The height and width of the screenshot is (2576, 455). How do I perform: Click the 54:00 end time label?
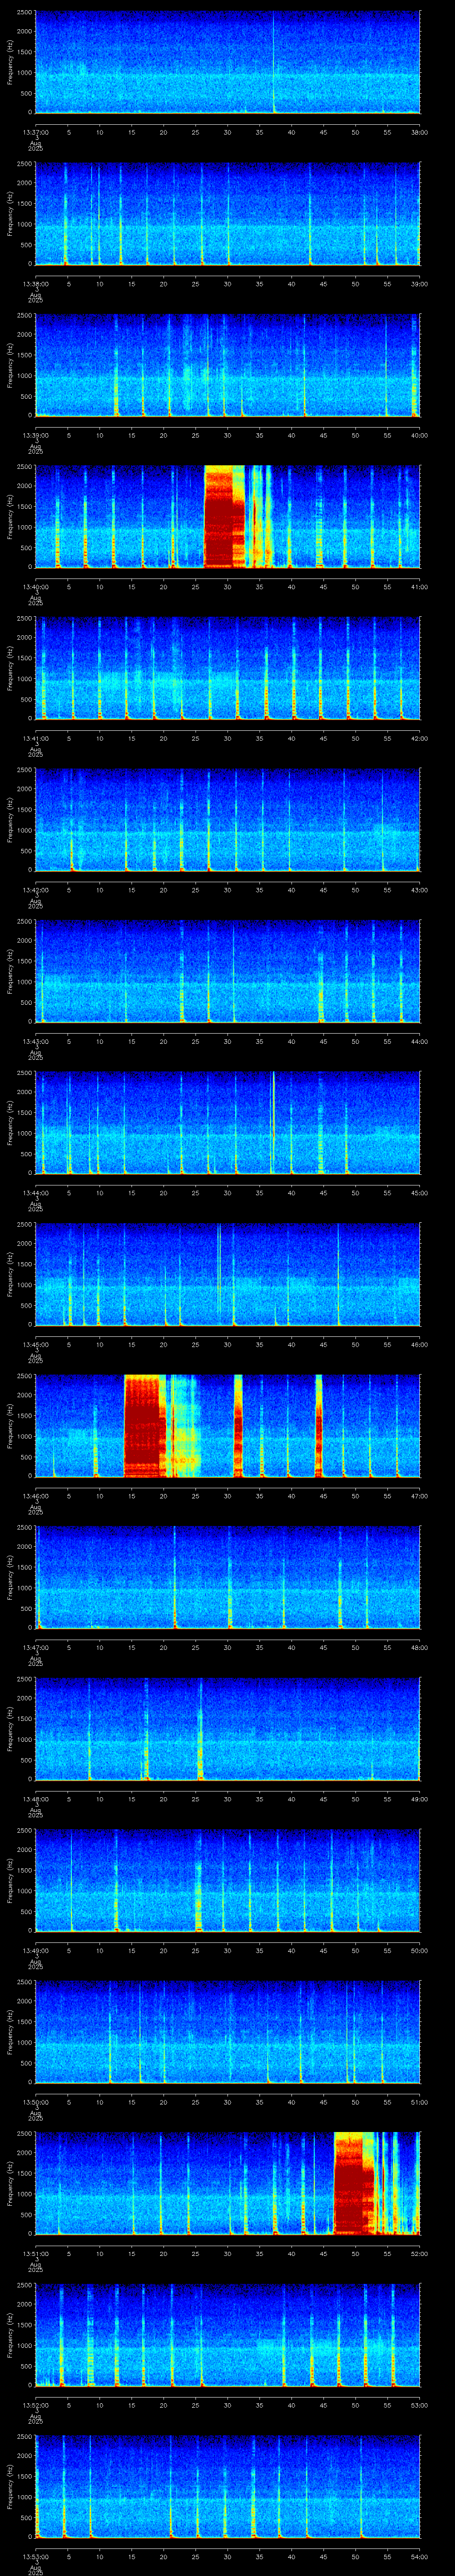[419, 2556]
